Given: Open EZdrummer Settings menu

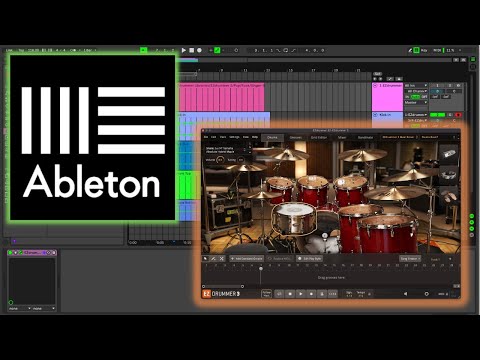Looking at the screenshot, I should [x=234, y=137].
